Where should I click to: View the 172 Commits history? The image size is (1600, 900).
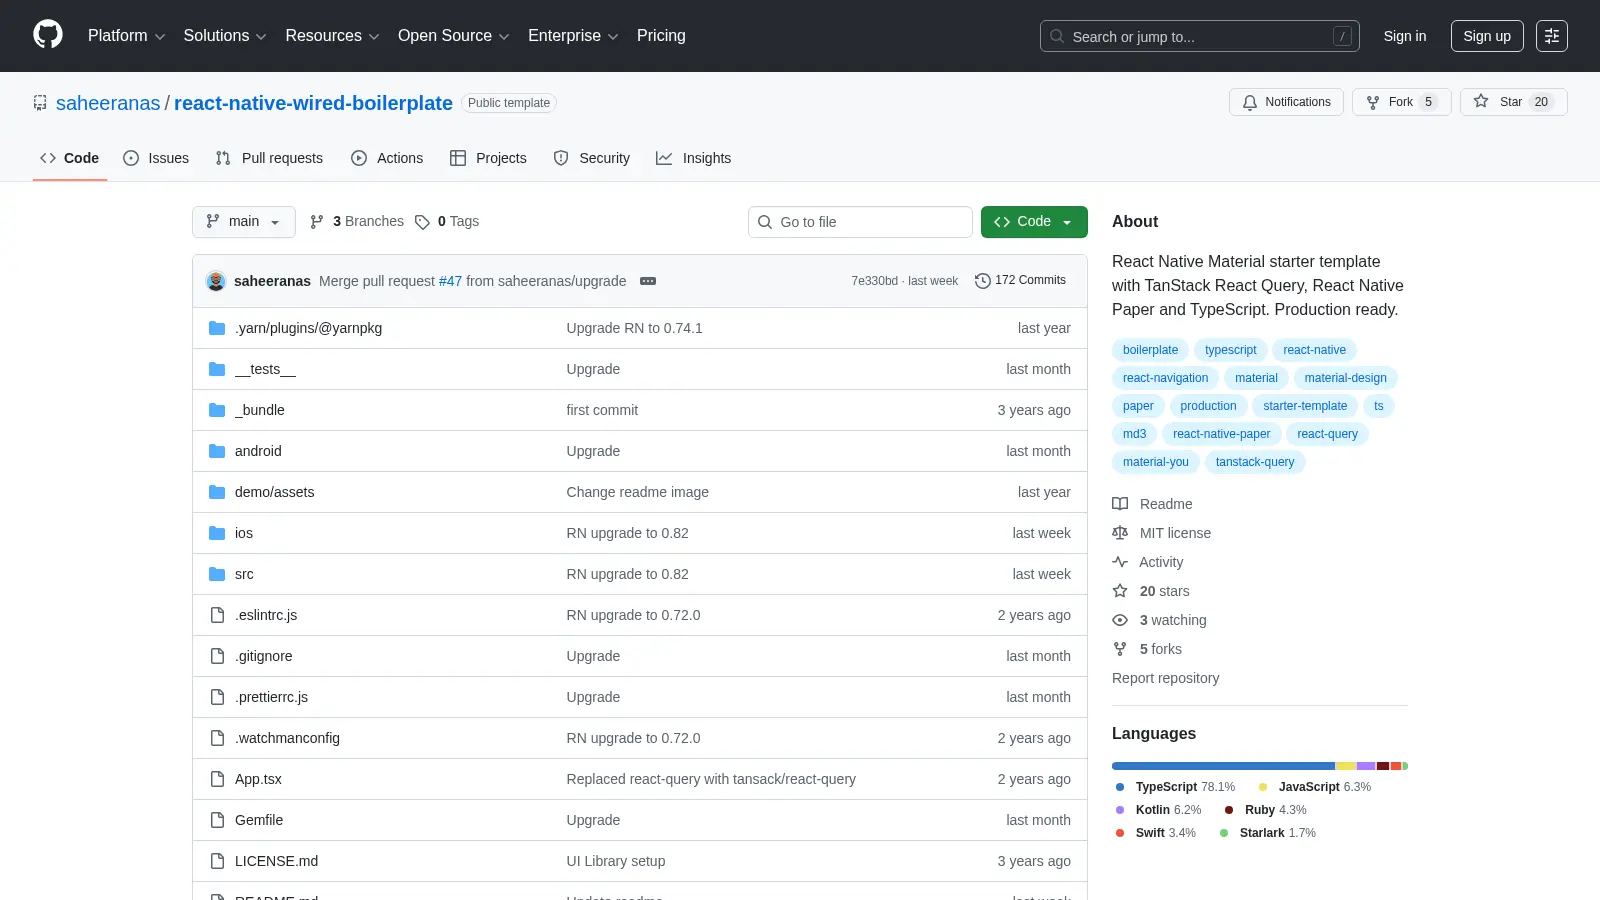pos(1021,281)
